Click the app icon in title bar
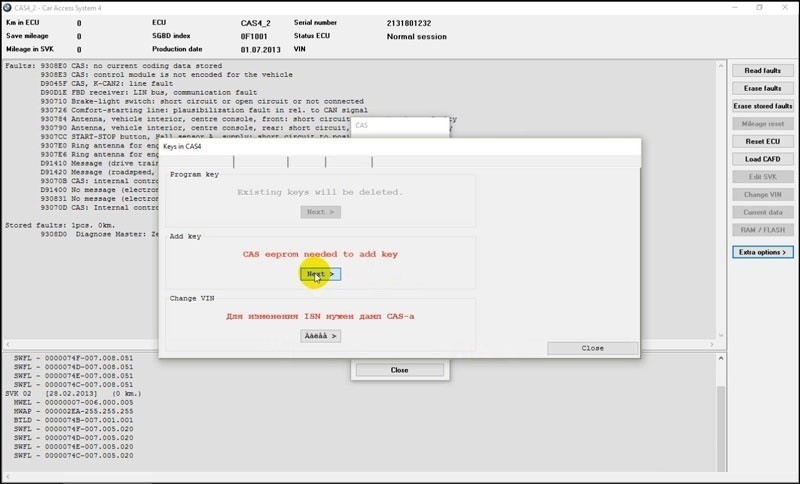 [7, 8]
